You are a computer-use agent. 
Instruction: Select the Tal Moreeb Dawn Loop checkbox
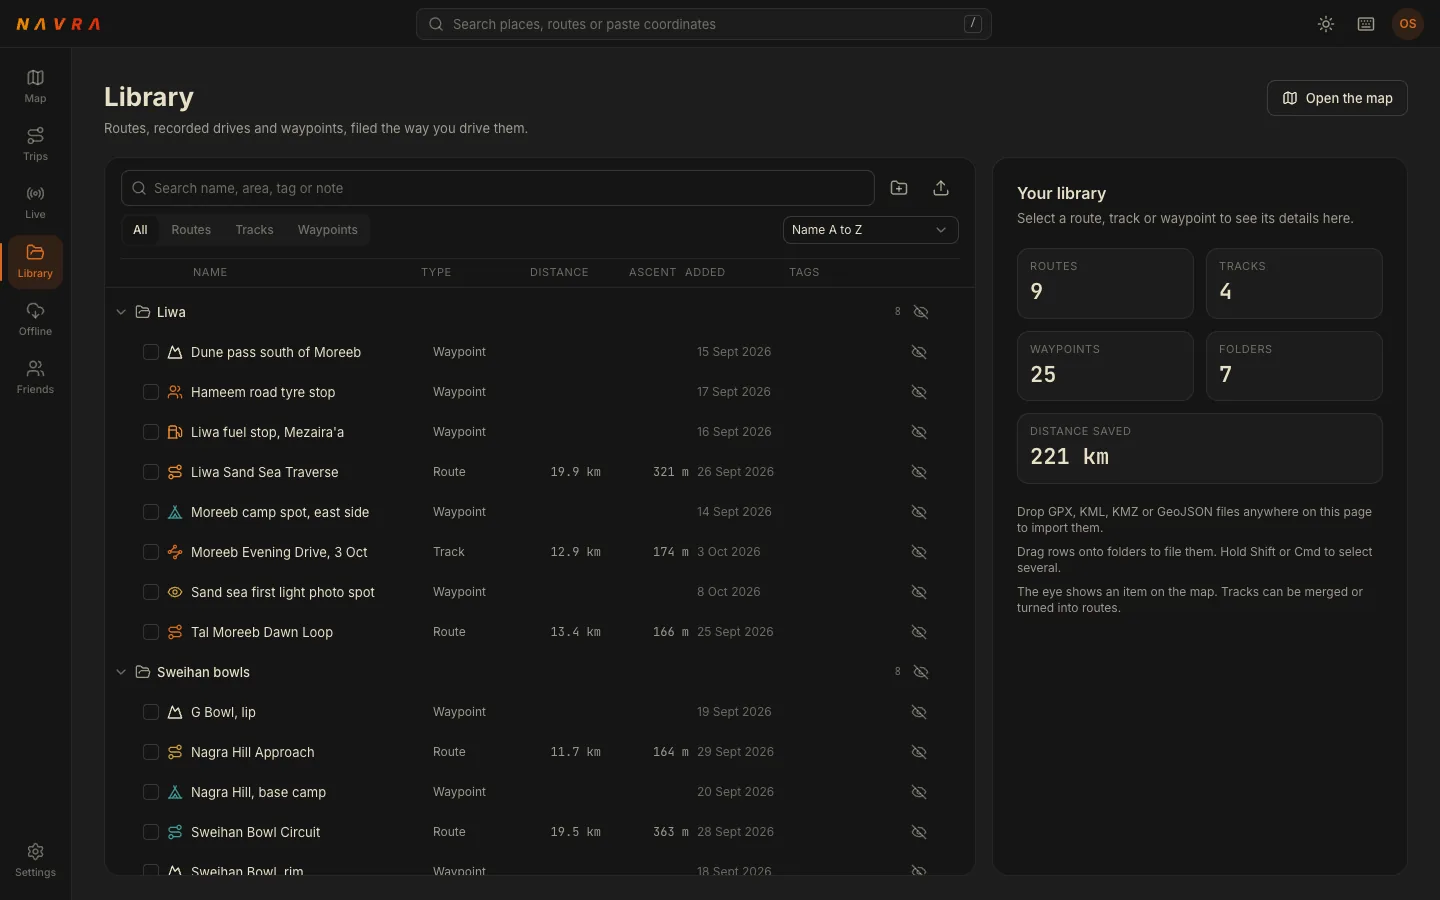(x=151, y=632)
